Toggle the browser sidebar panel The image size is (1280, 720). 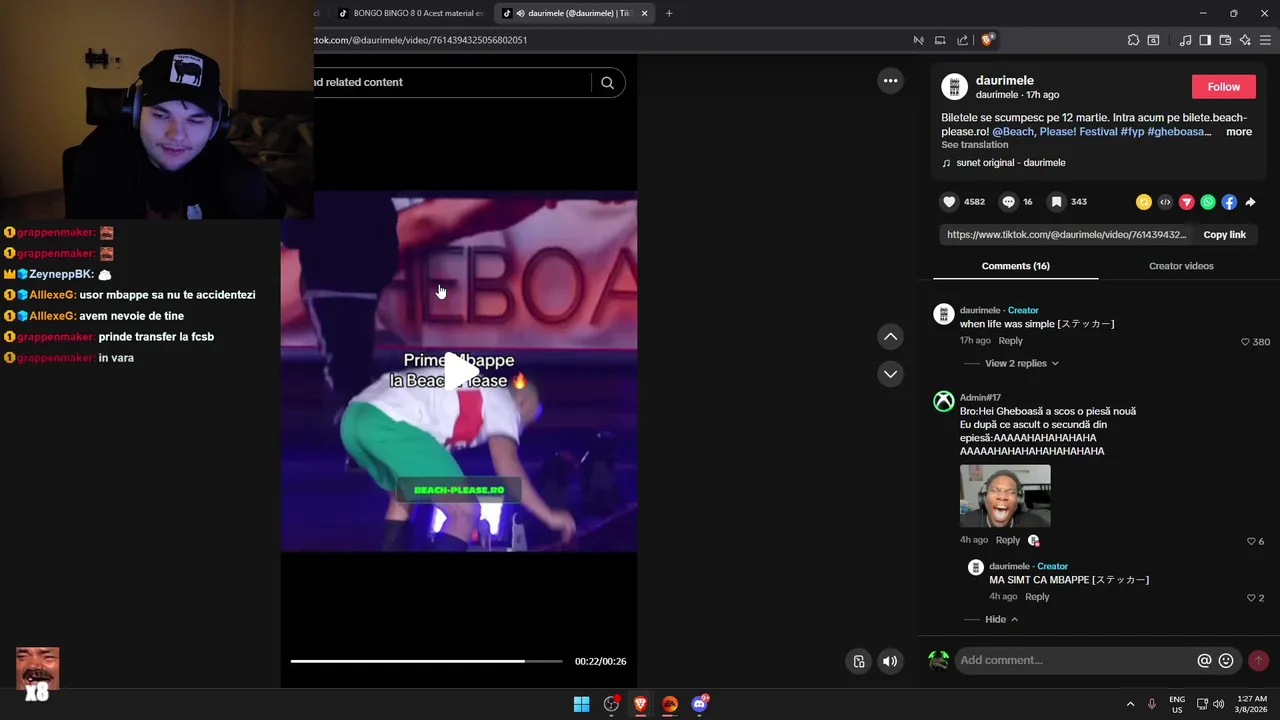click(x=1205, y=40)
